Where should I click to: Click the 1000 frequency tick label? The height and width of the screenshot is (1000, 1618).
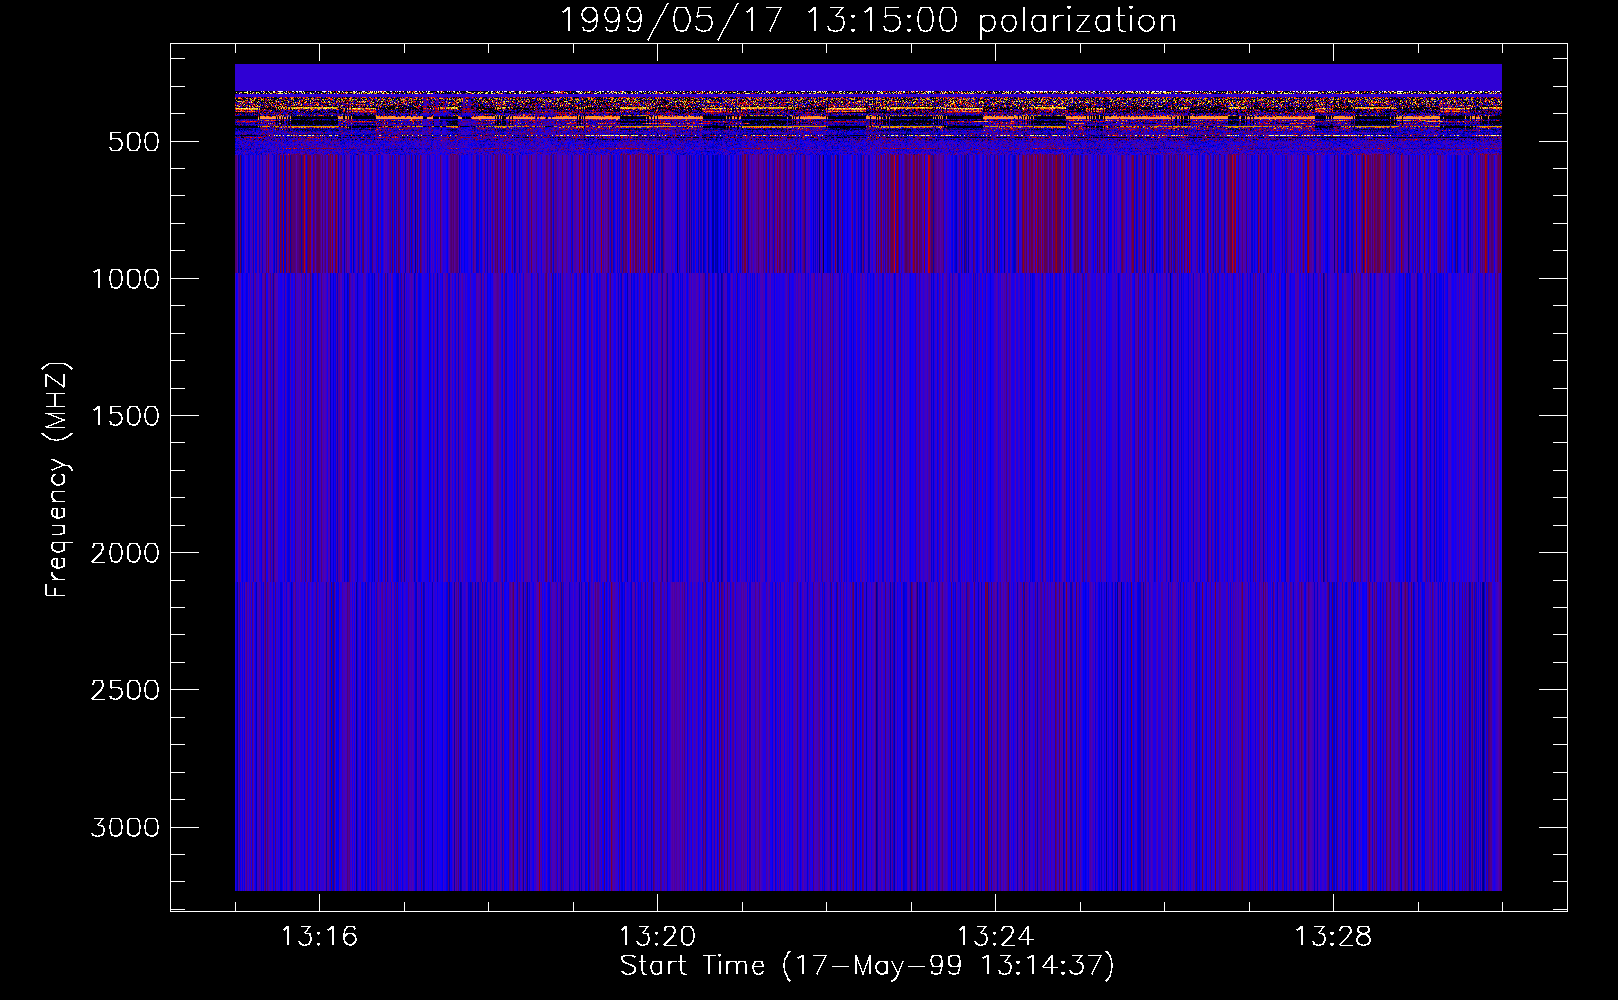click(125, 279)
